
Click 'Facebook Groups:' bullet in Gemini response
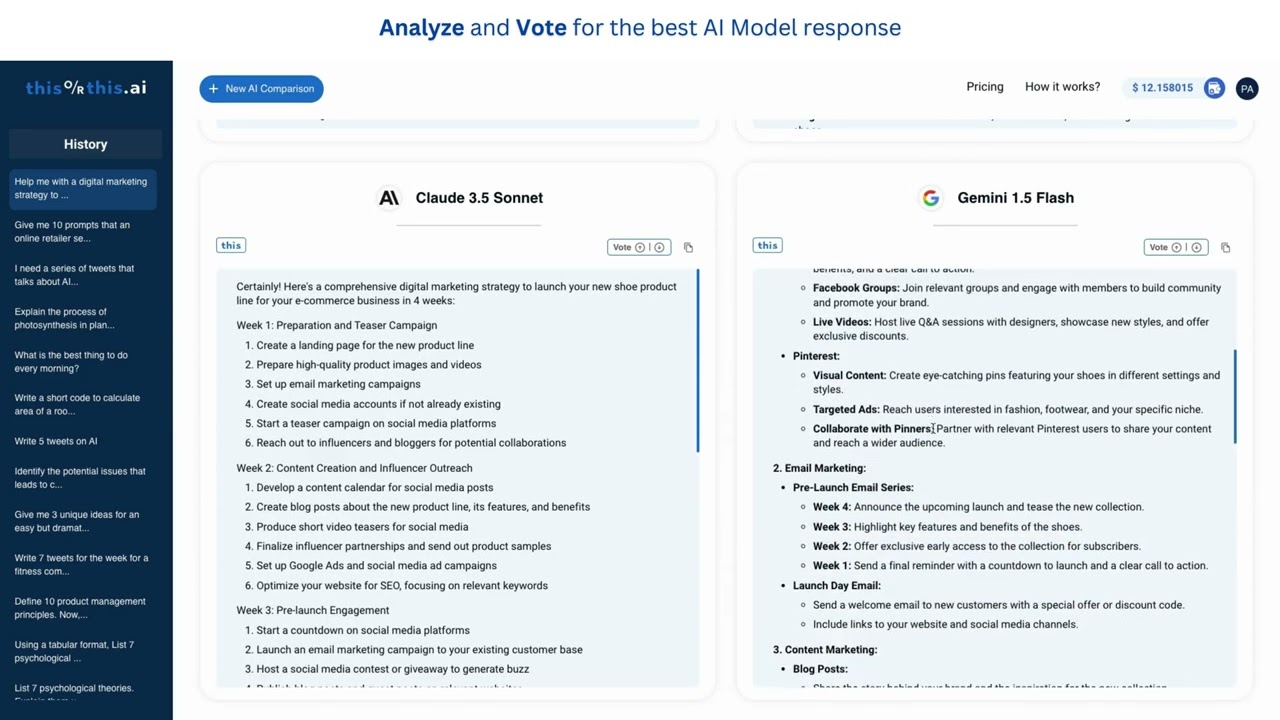point(856,288)
